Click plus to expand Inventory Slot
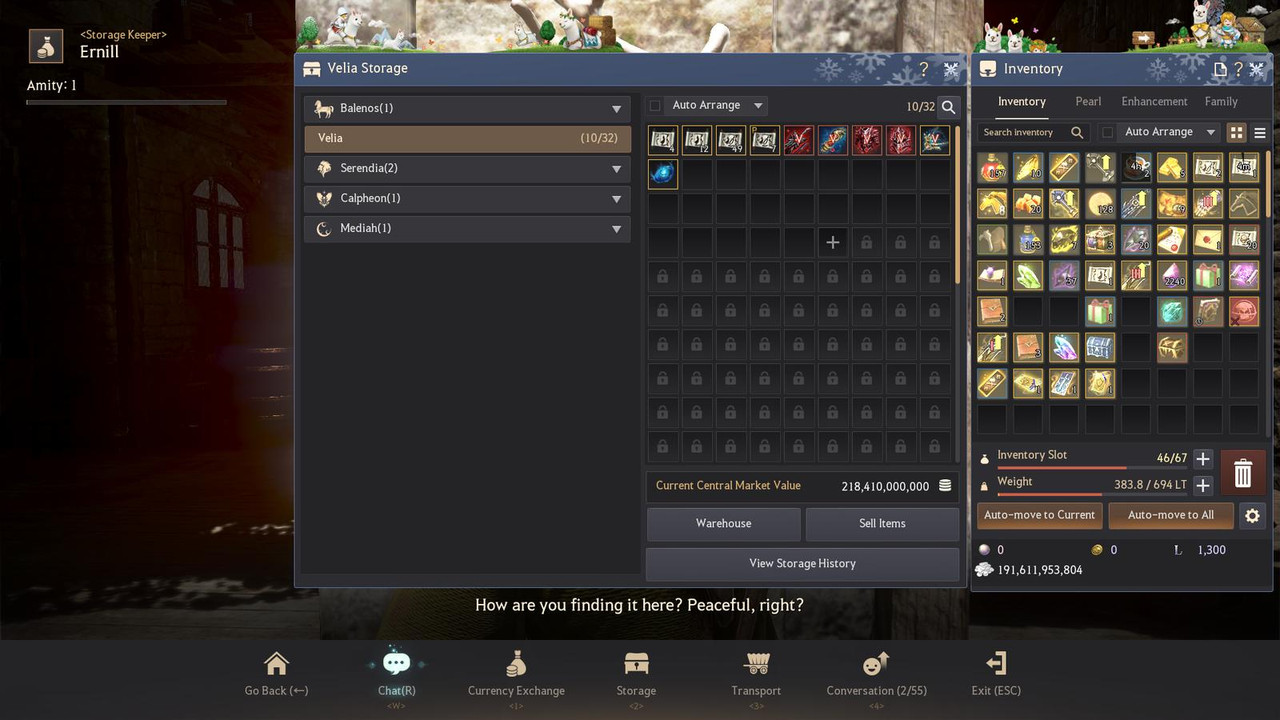This screenshot has height=720, width=1280. (1203, 459)
